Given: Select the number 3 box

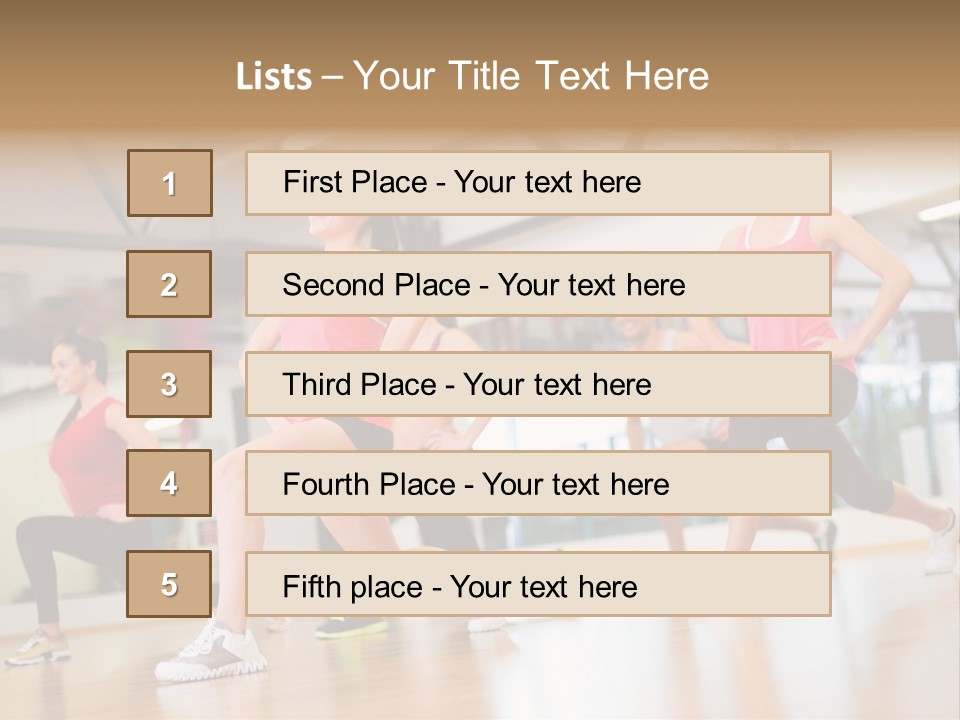Looking at the screenshot, I should pos(169,384).
